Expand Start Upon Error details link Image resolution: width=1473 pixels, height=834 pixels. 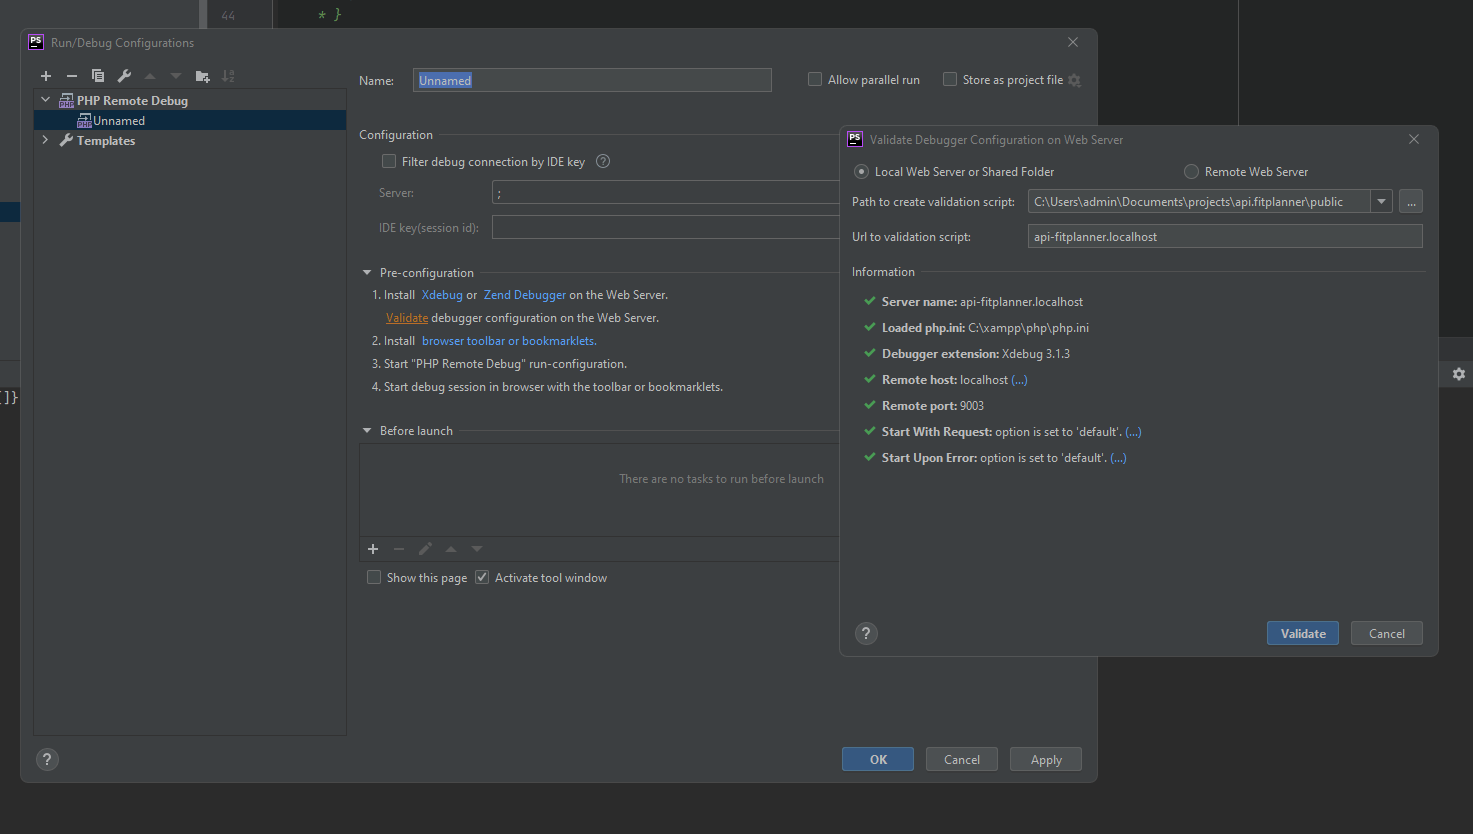click(x=1118, y=458)
